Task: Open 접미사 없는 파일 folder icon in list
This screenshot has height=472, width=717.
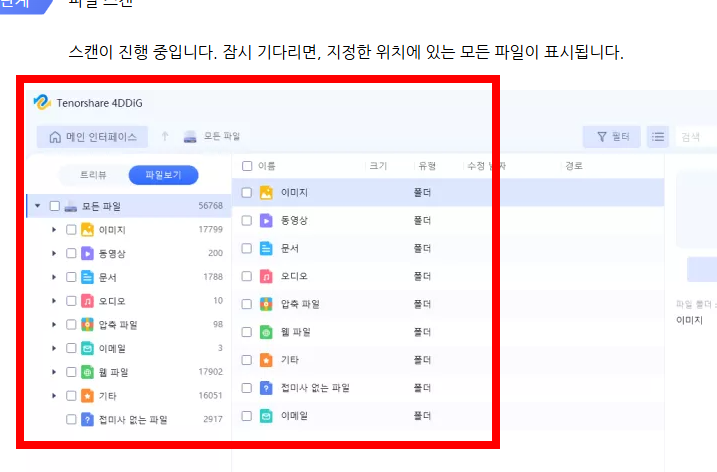Action: (266, 388)
